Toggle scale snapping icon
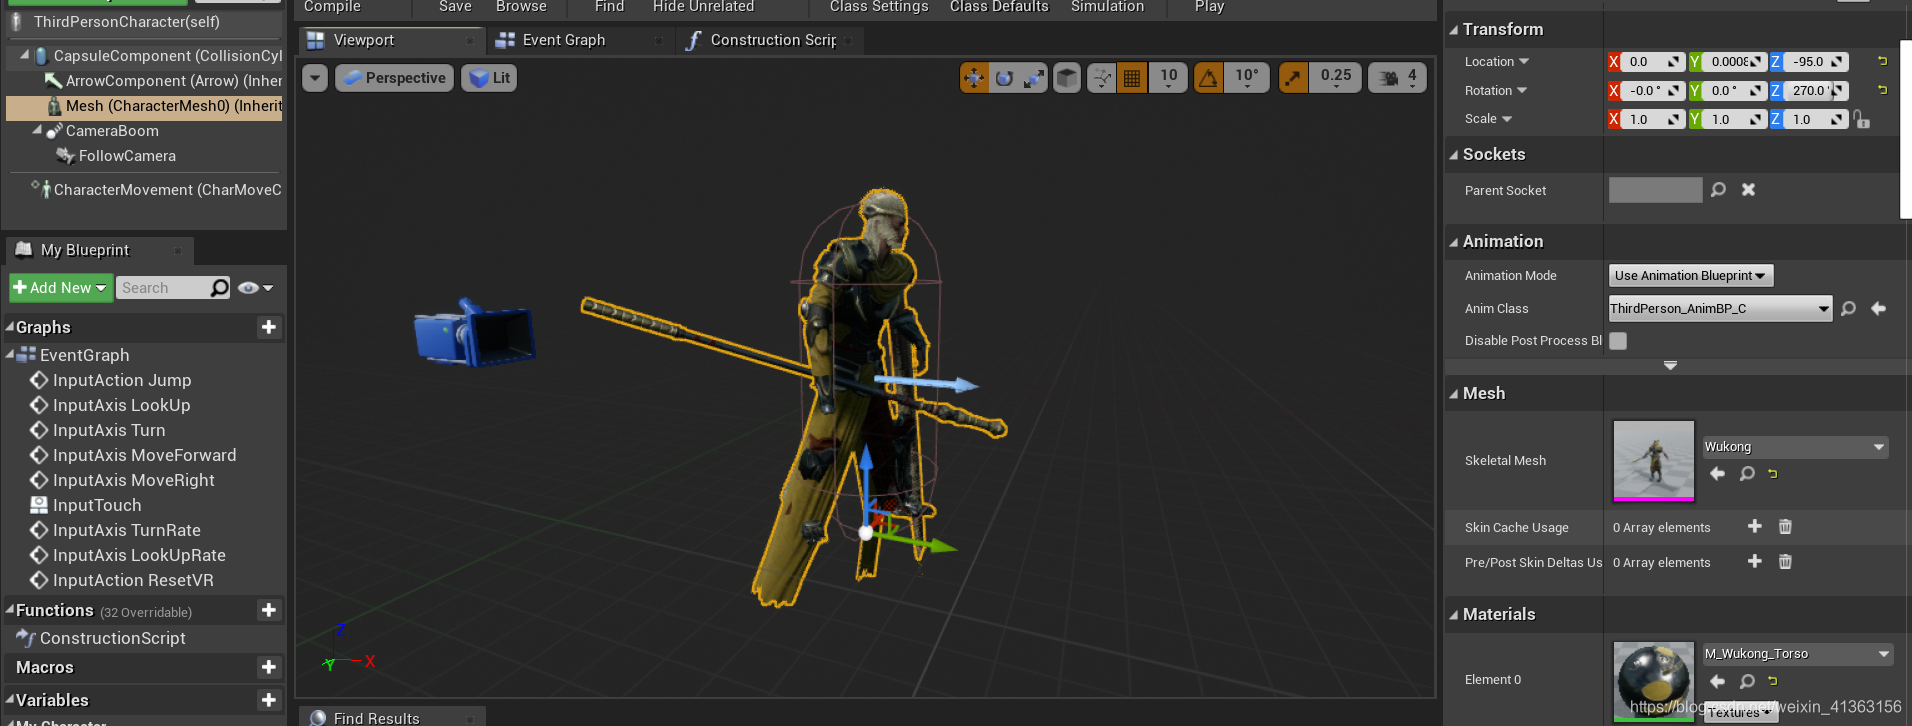1912x726 pixels. tap(1293, 78)
